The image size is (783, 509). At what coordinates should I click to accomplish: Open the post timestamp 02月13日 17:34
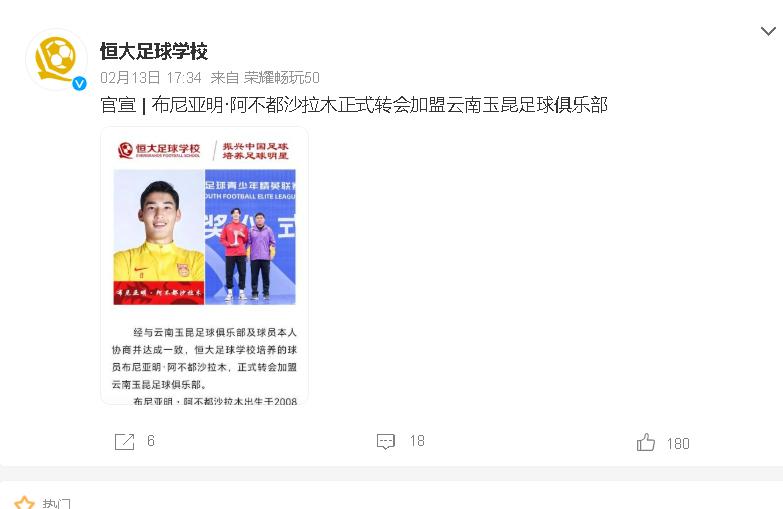coord(151,78)
